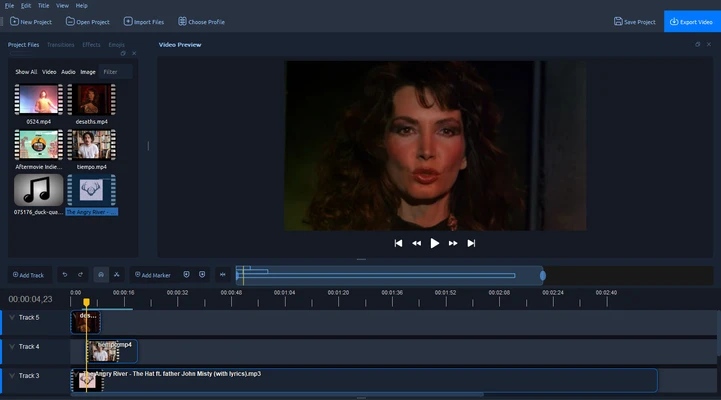This screenshot has height=400, width=721.
Task: Jump to end of video preview
Action: [471, 243]
